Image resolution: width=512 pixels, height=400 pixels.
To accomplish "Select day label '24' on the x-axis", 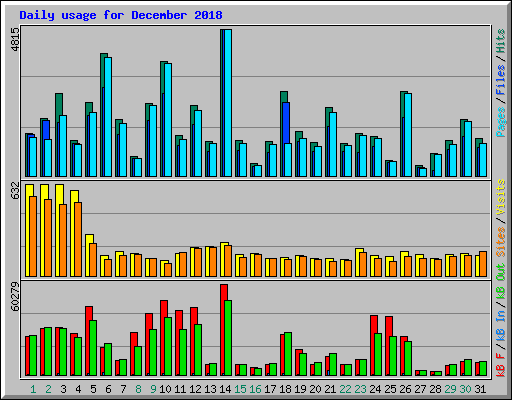I will [x=375, y=389].
